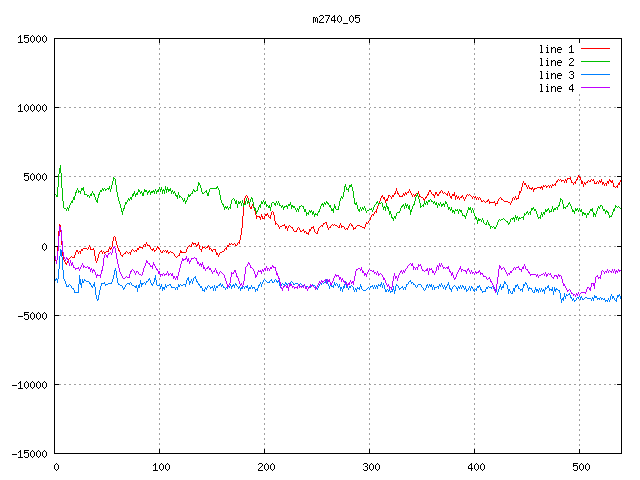640x480 pixels.
Task: Click the 500 x-axis tick label
Action: tap(579, 467)
